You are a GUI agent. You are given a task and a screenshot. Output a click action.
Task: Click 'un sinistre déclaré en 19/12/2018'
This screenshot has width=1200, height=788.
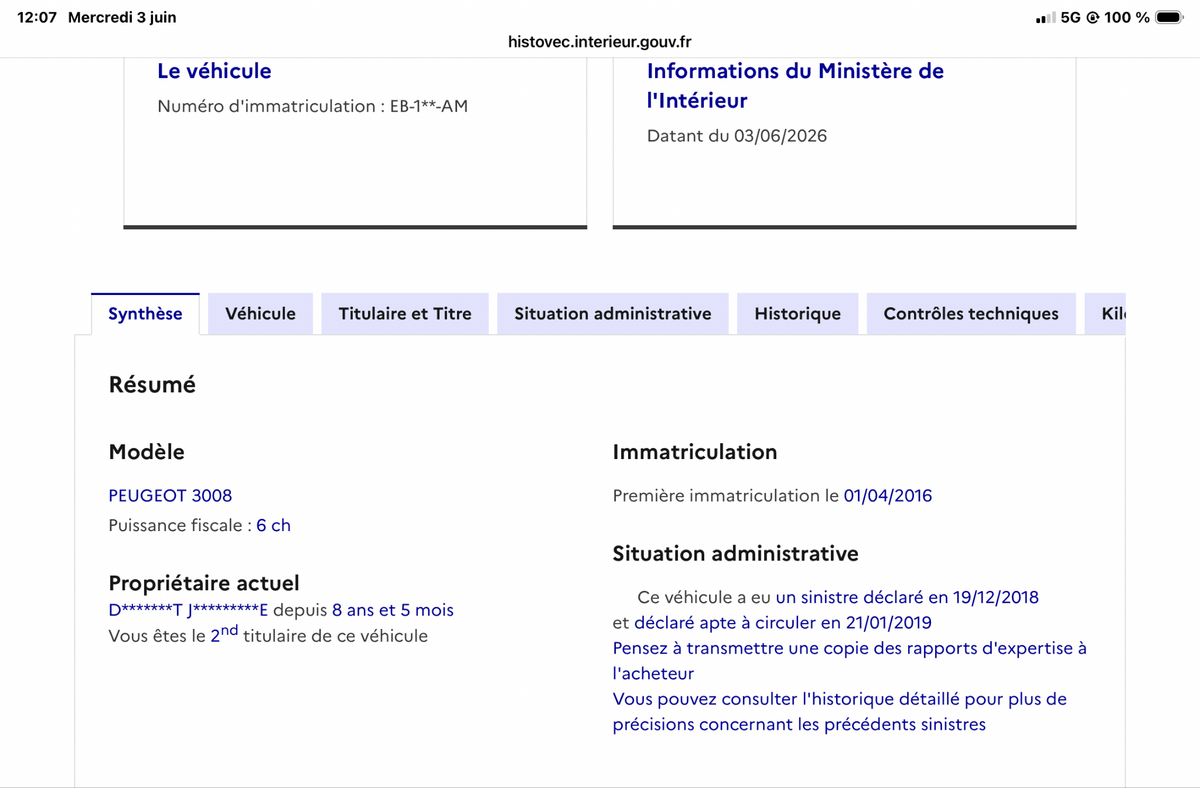907,597
